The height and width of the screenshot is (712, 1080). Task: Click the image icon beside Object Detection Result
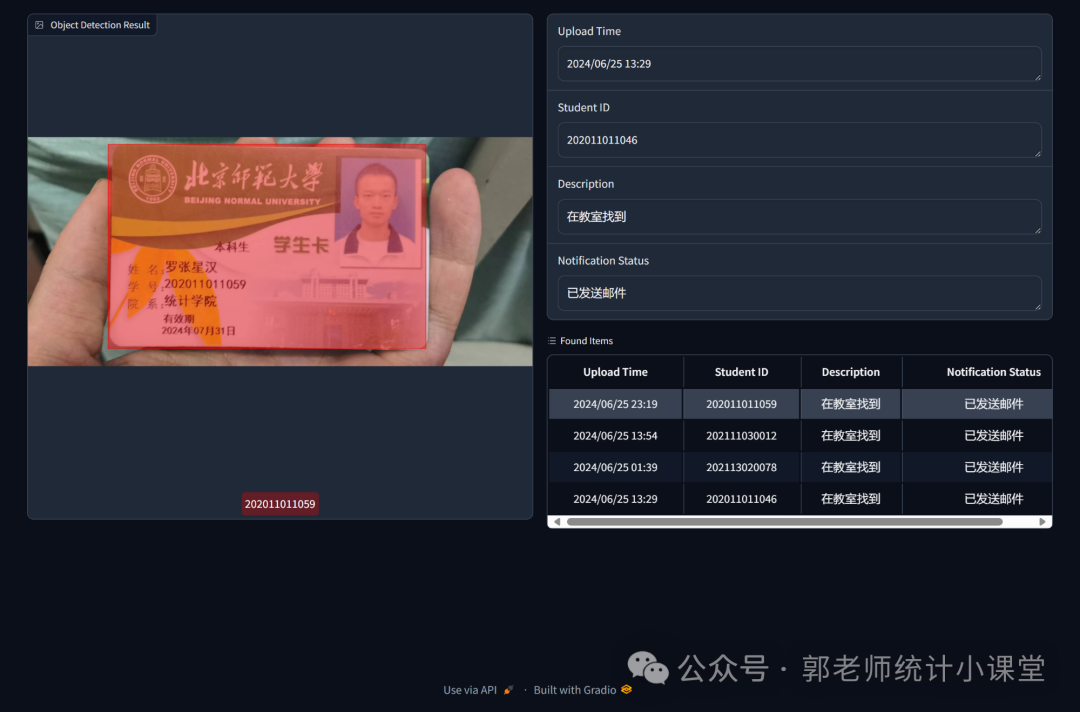[x=39, y=25]
